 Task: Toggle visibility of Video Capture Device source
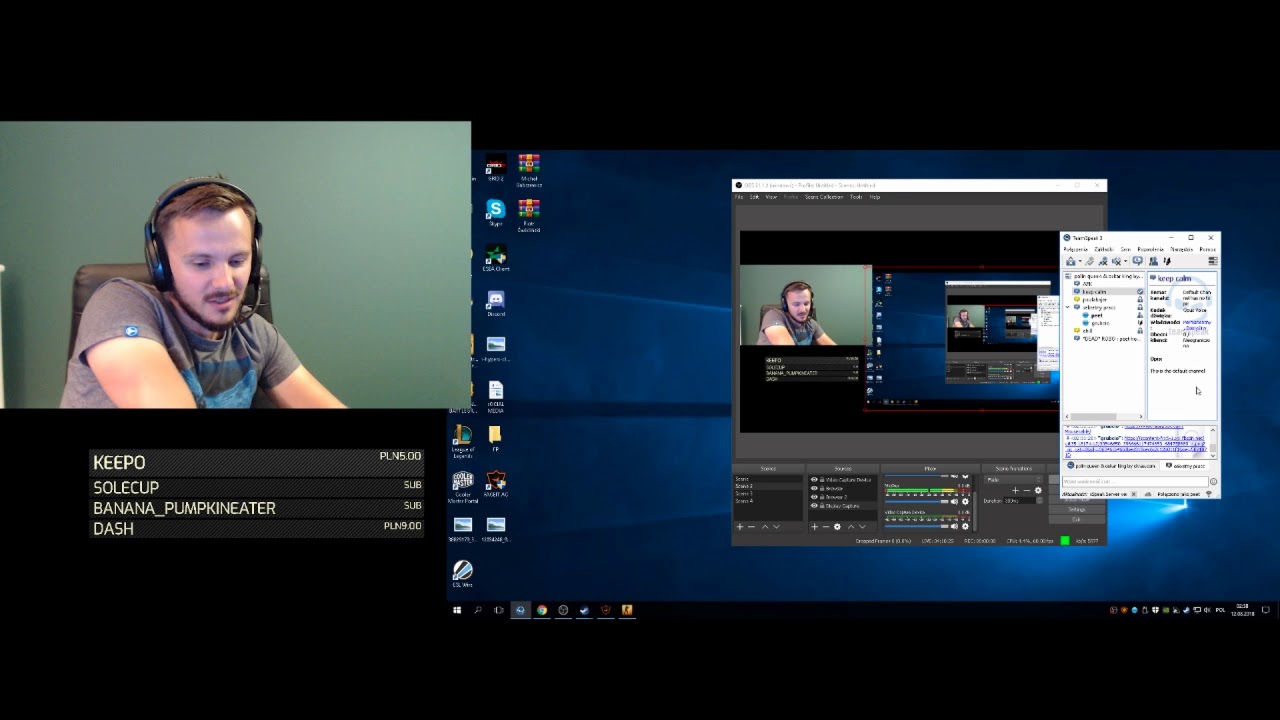pos(814,480)
